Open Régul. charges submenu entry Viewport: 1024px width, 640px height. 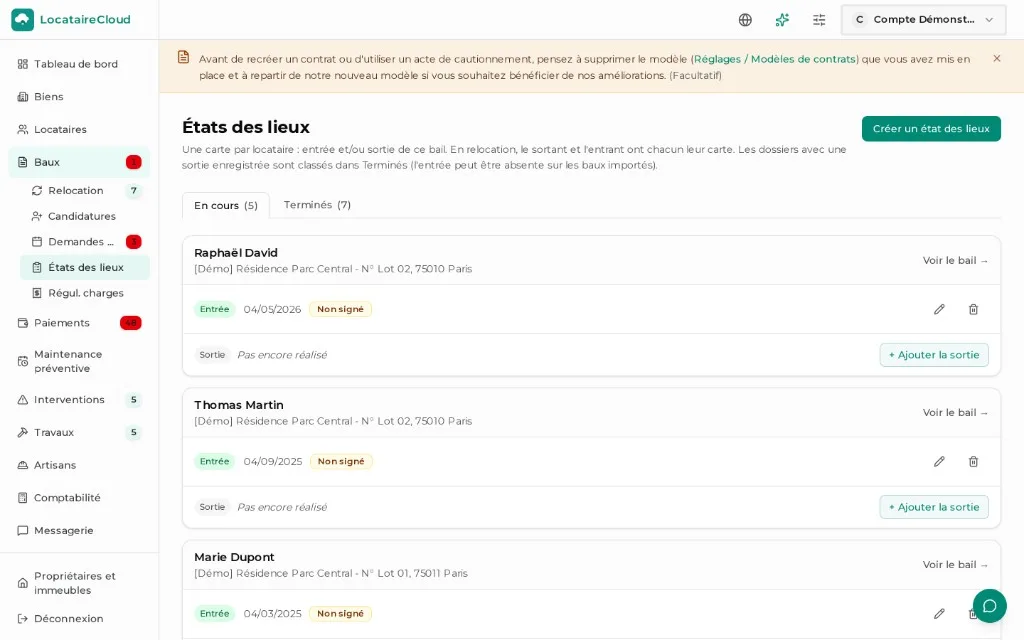point(85,293)
